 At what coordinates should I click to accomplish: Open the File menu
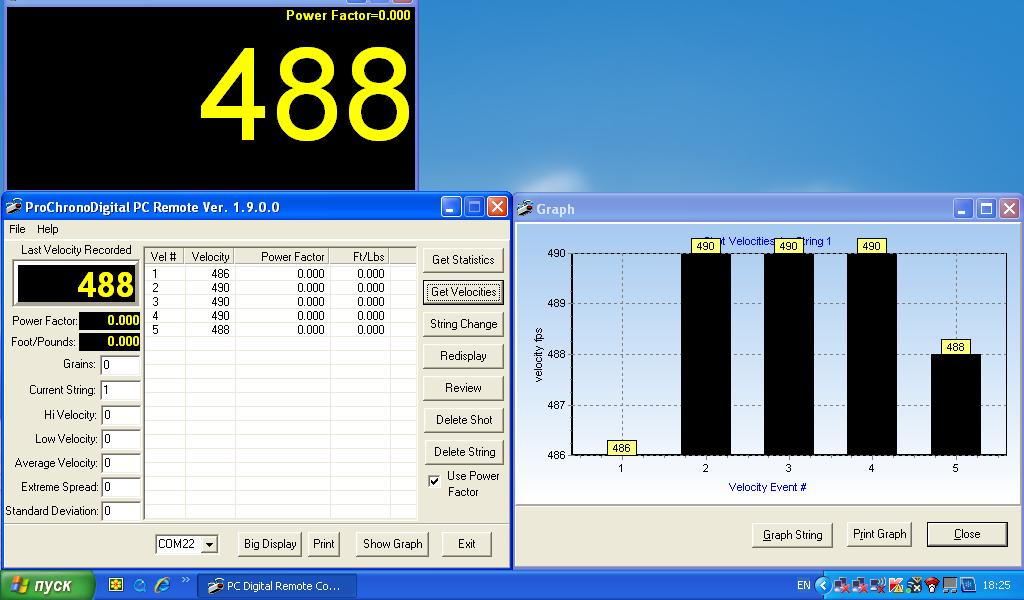click(17, 229)
